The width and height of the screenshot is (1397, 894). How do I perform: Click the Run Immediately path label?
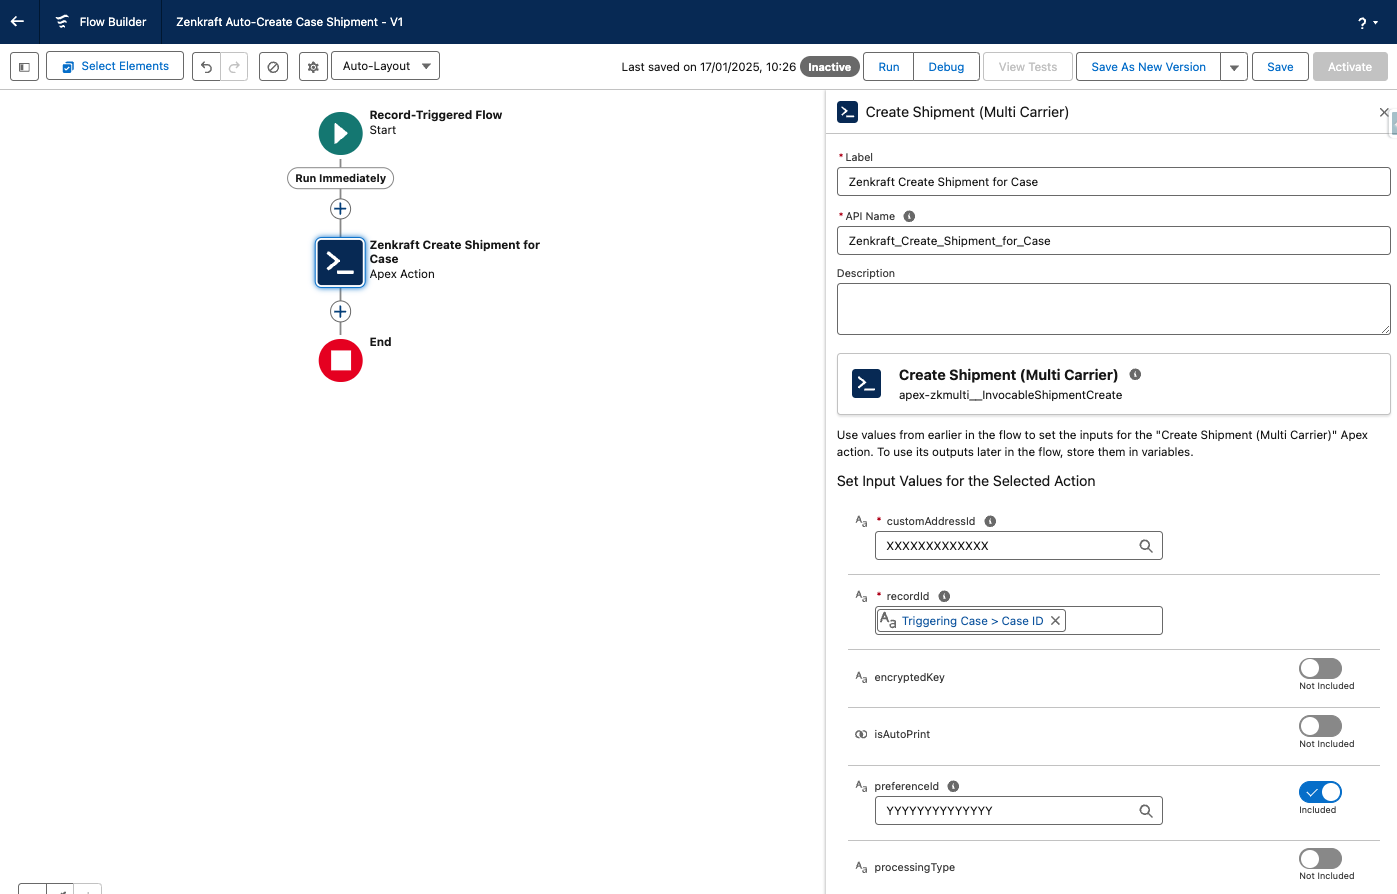pyautogui.click(x=340, y=178)
